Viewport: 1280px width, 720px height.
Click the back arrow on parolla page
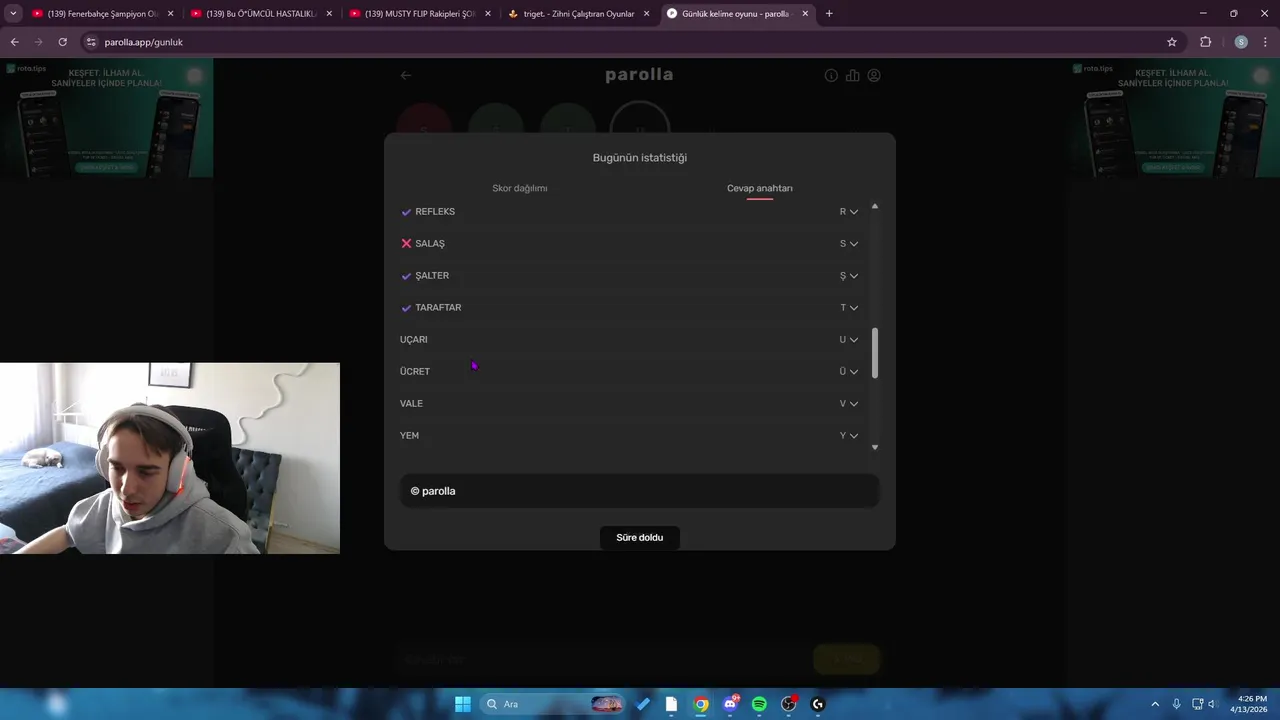[x=406, y=75]
